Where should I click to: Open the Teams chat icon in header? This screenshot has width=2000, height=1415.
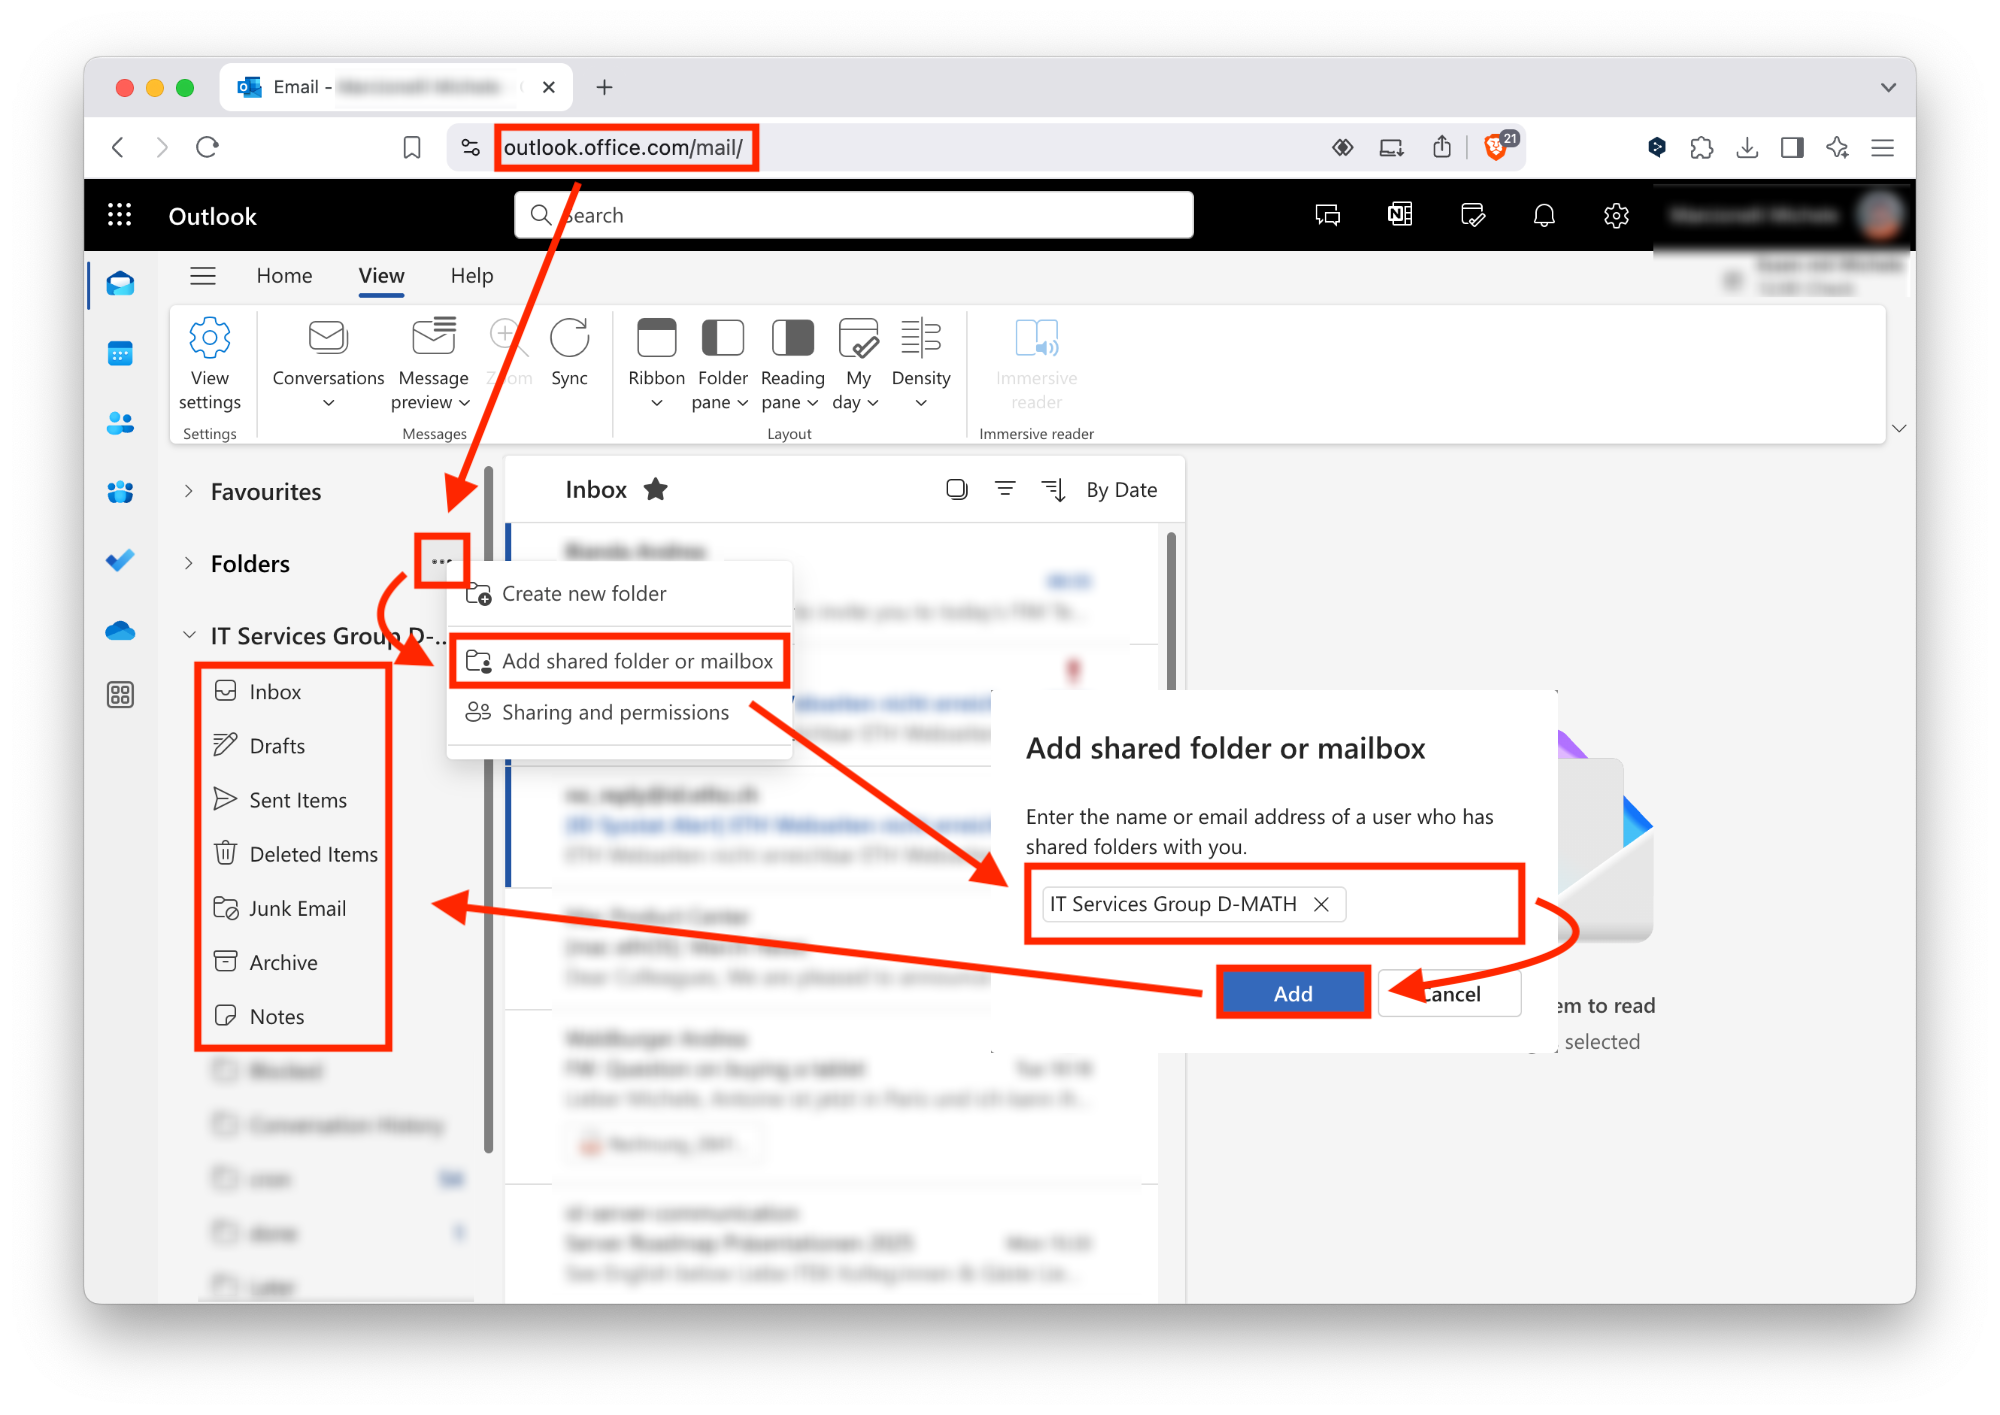(x=1328, y=215)
